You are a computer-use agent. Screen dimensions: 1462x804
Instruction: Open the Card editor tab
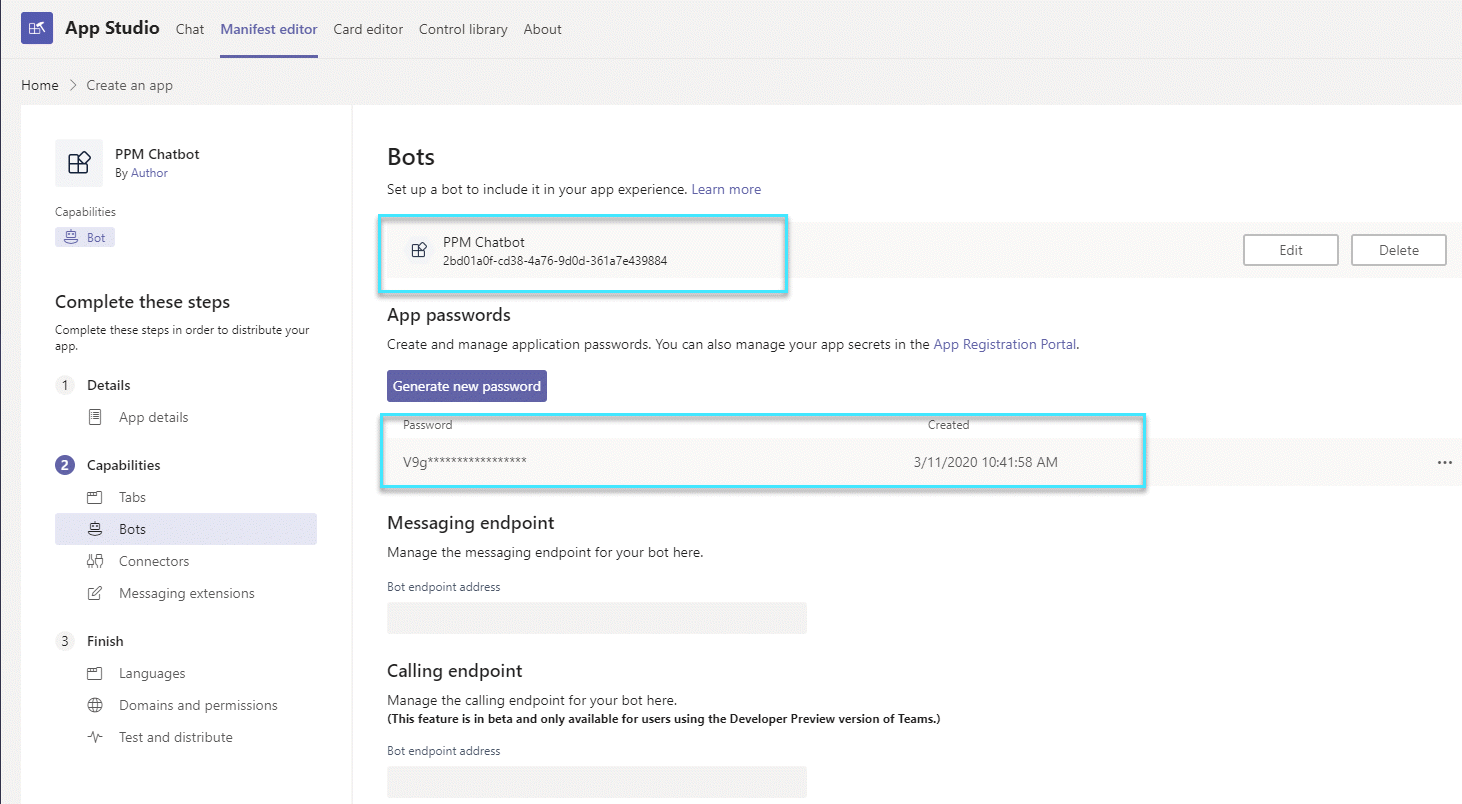click(368, 29)
